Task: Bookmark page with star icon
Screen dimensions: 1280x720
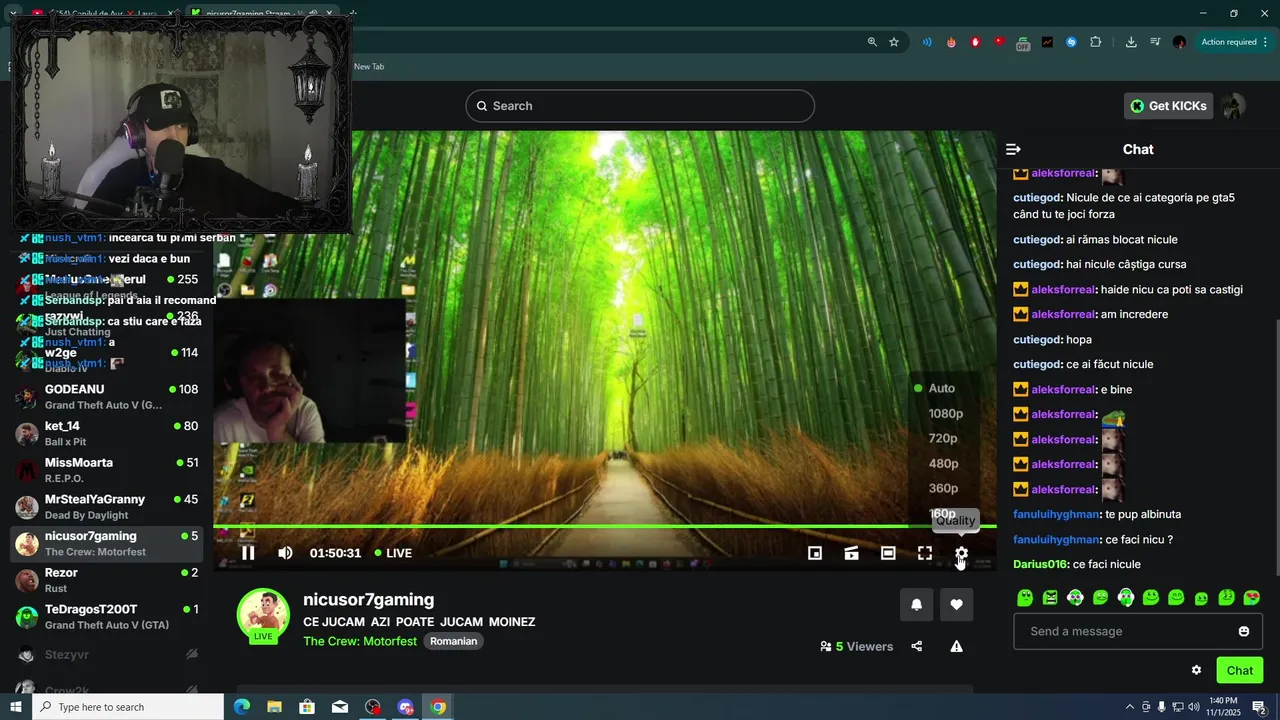Action: coord(894,42)
